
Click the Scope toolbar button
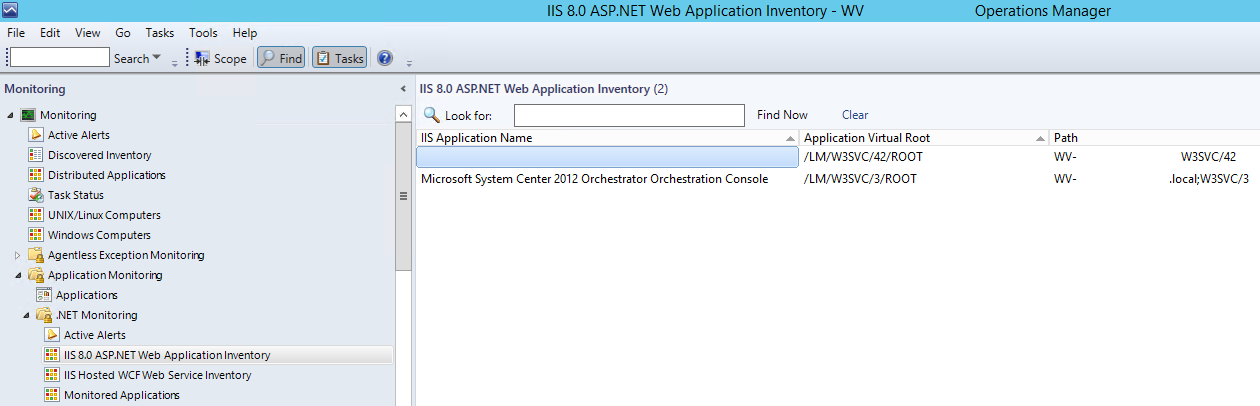coord(220,59)
